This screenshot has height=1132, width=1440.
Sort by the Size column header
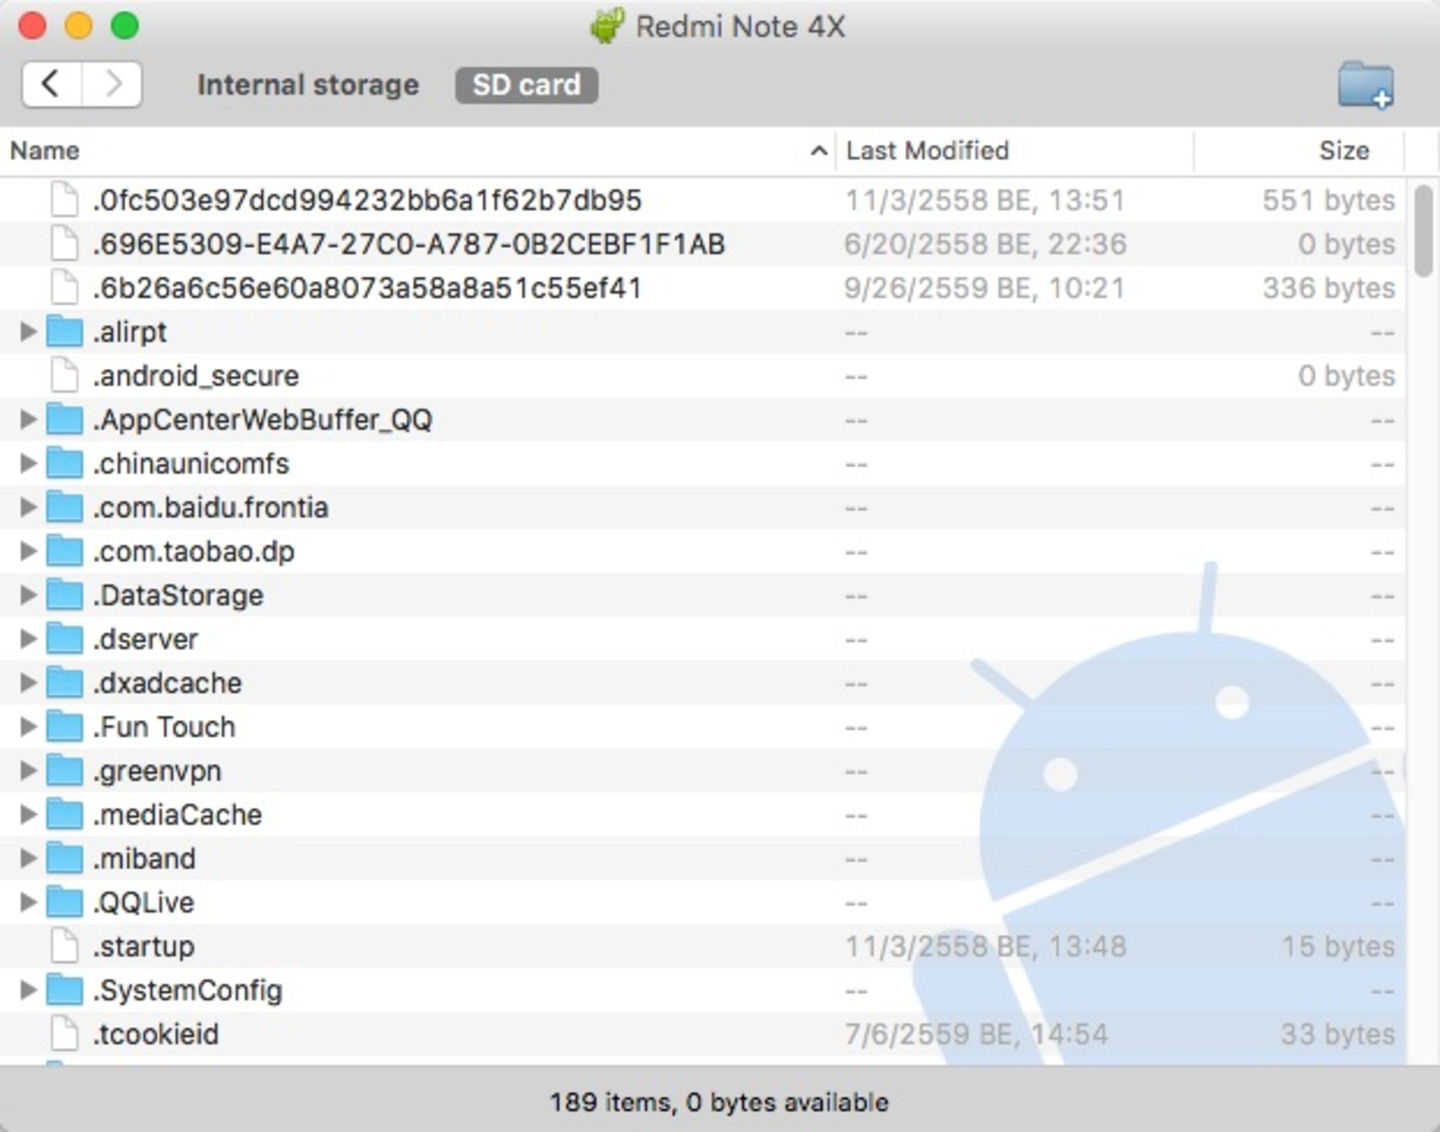(x=1300, y=151)
